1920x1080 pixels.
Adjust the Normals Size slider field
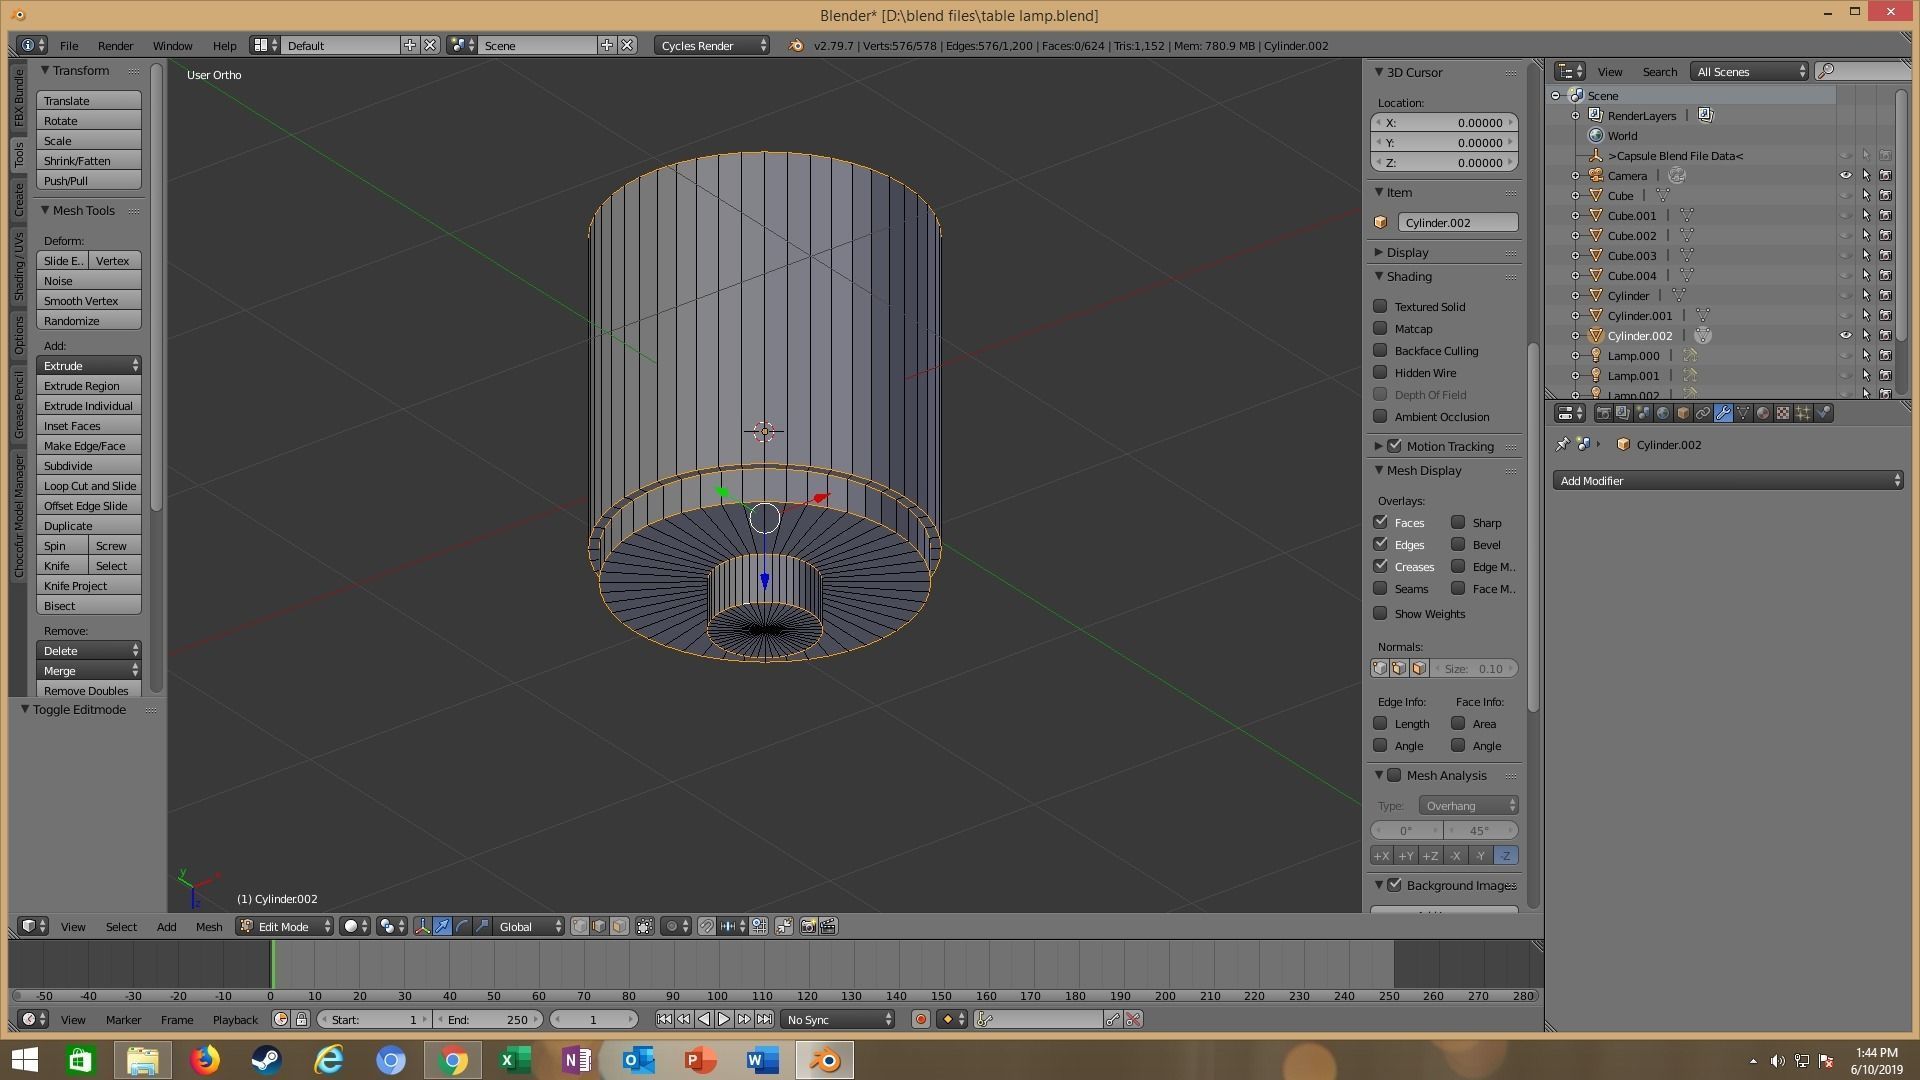point(1474,668)
